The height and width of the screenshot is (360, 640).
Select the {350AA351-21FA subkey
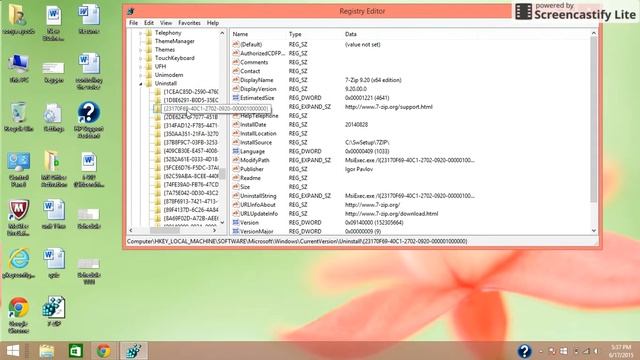pos(191,134)
